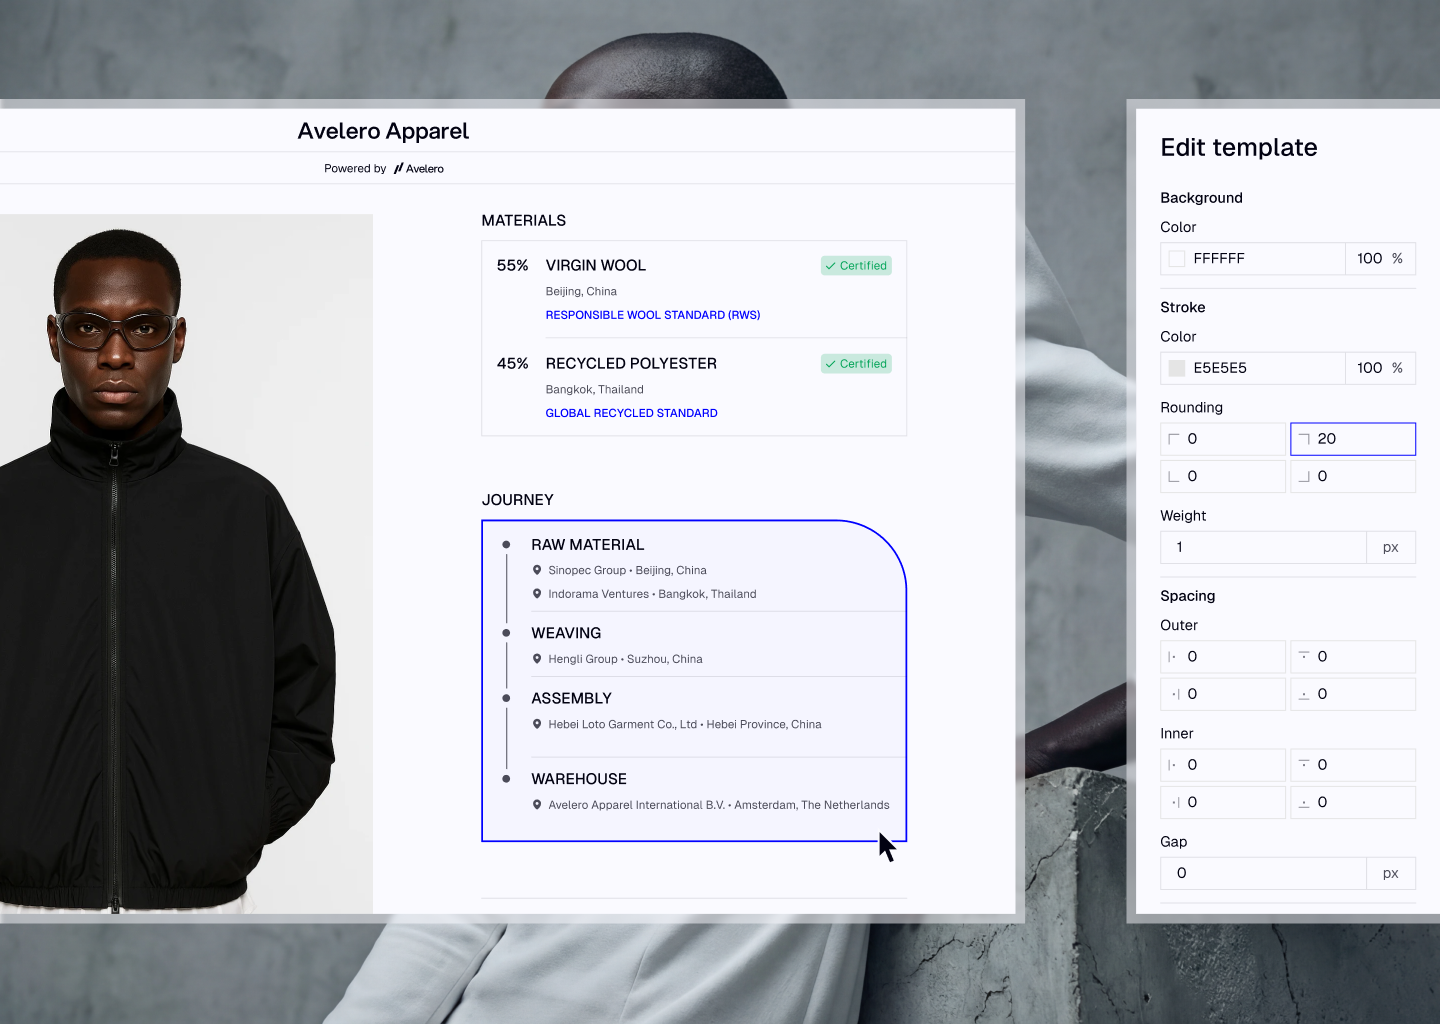The width and height of the screenshot is (1440, 1024).
Task: Focus the top-right Rounding field showing 20
Action: pyautogui.click(x=1353, y=439)
